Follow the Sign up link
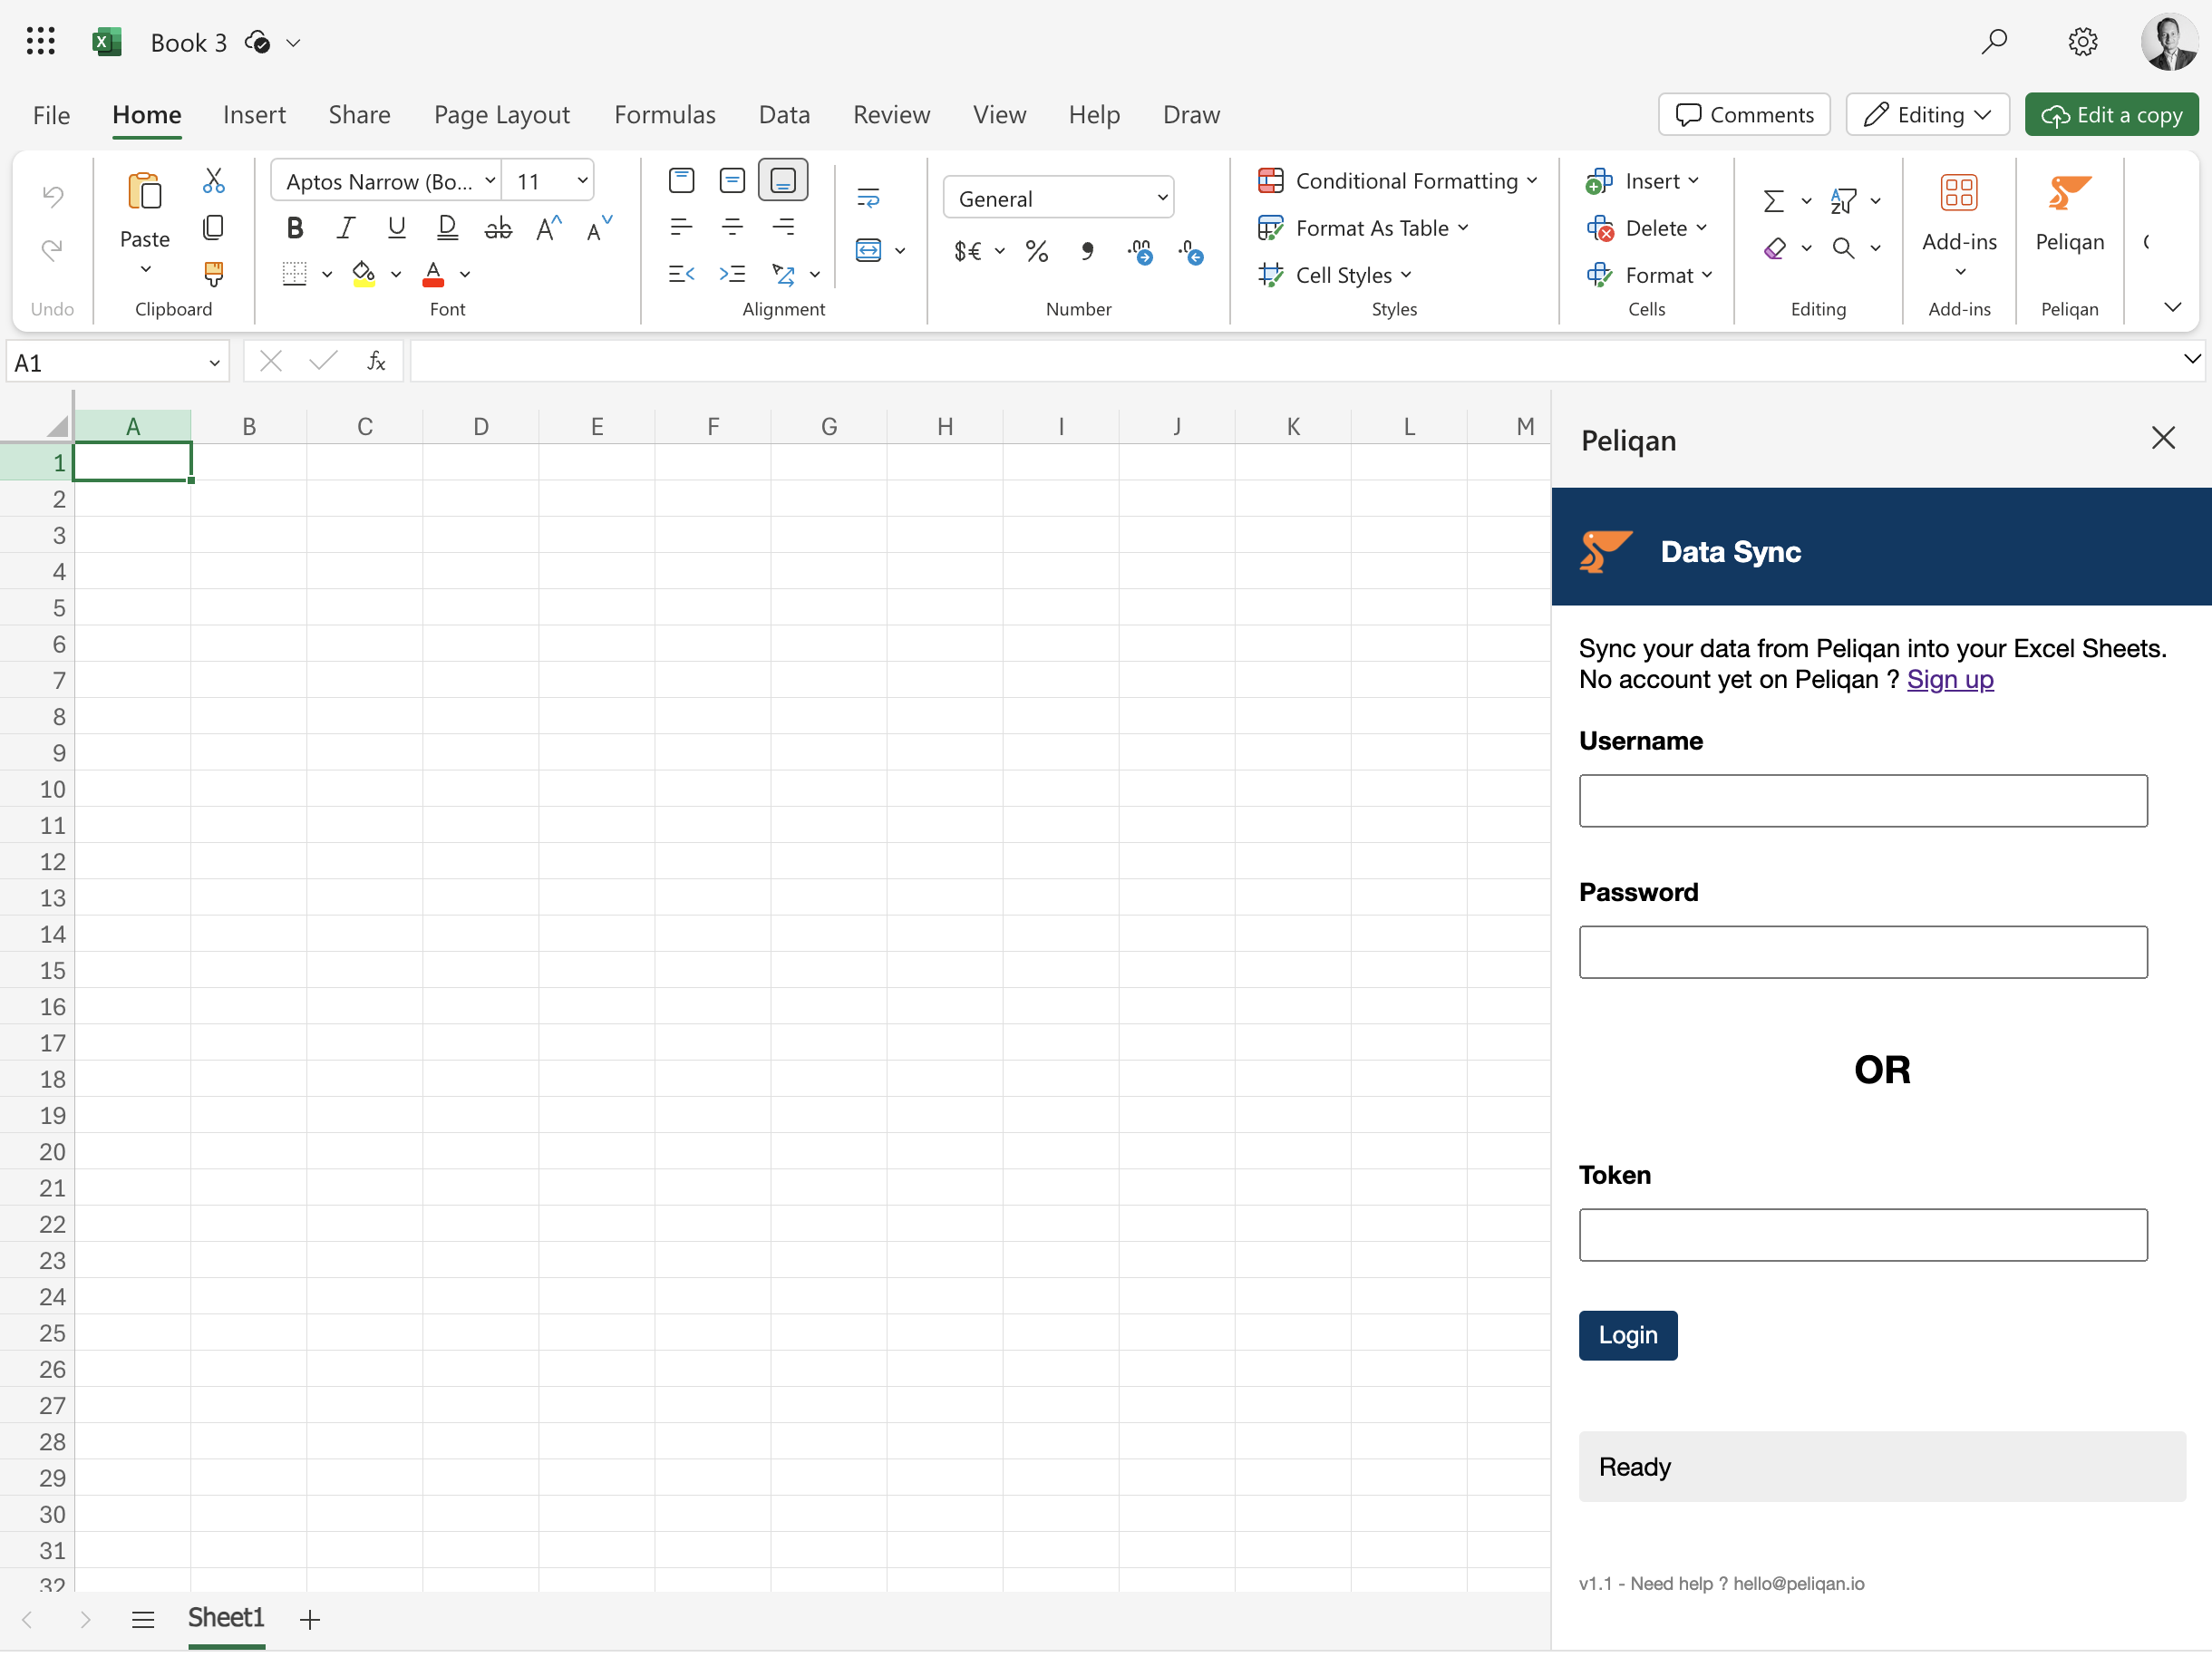 click(x=1949, y=680)
